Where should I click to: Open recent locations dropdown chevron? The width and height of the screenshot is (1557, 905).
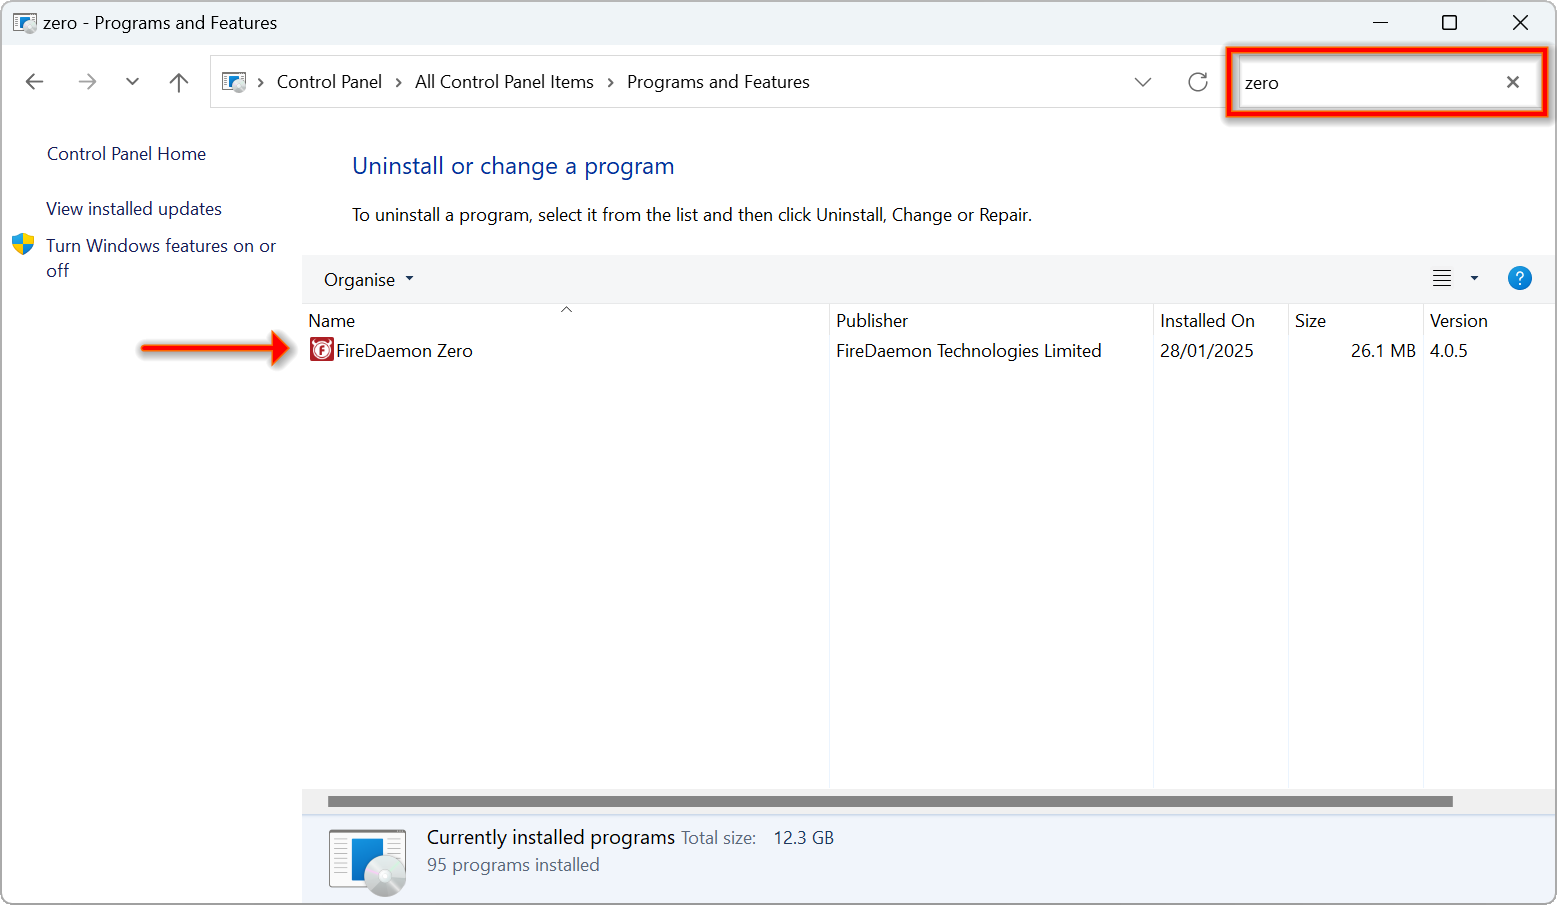(x=132, y=82)
